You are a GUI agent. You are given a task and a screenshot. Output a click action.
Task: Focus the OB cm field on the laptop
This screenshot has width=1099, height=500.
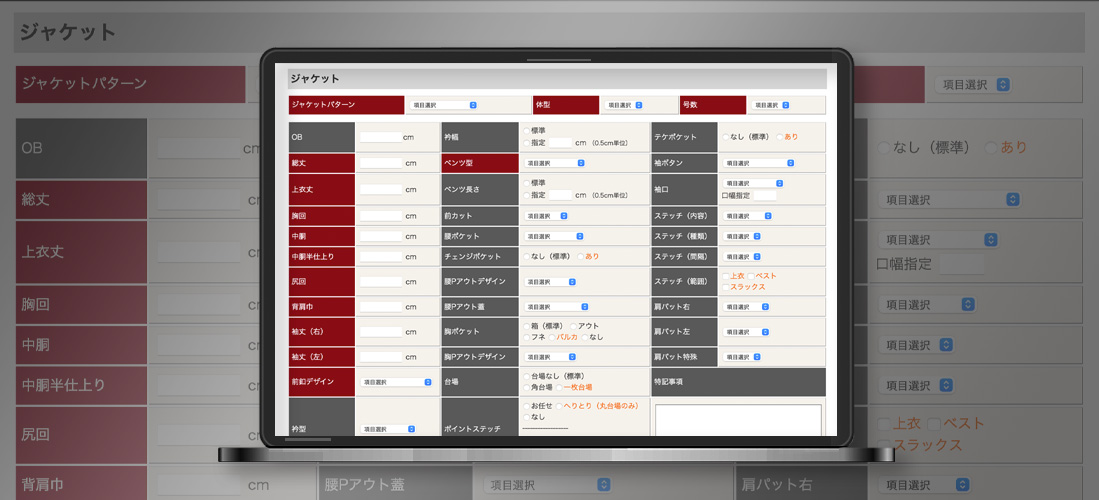coord(381,137)
